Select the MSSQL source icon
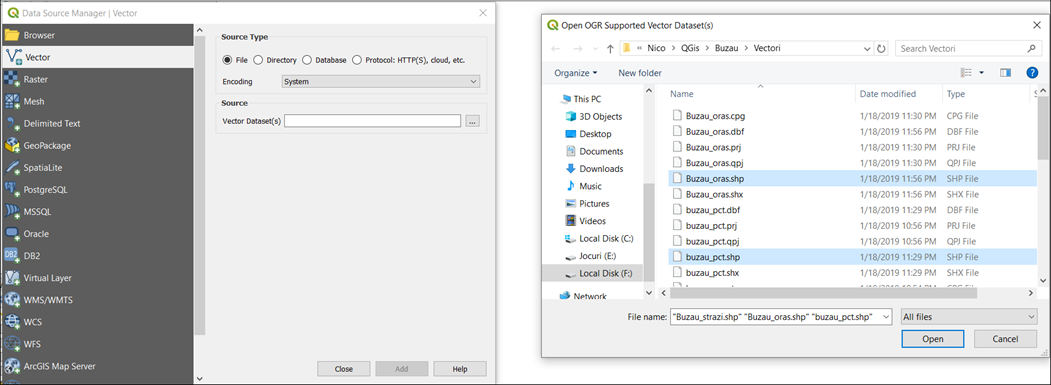 tap(12, 212)
